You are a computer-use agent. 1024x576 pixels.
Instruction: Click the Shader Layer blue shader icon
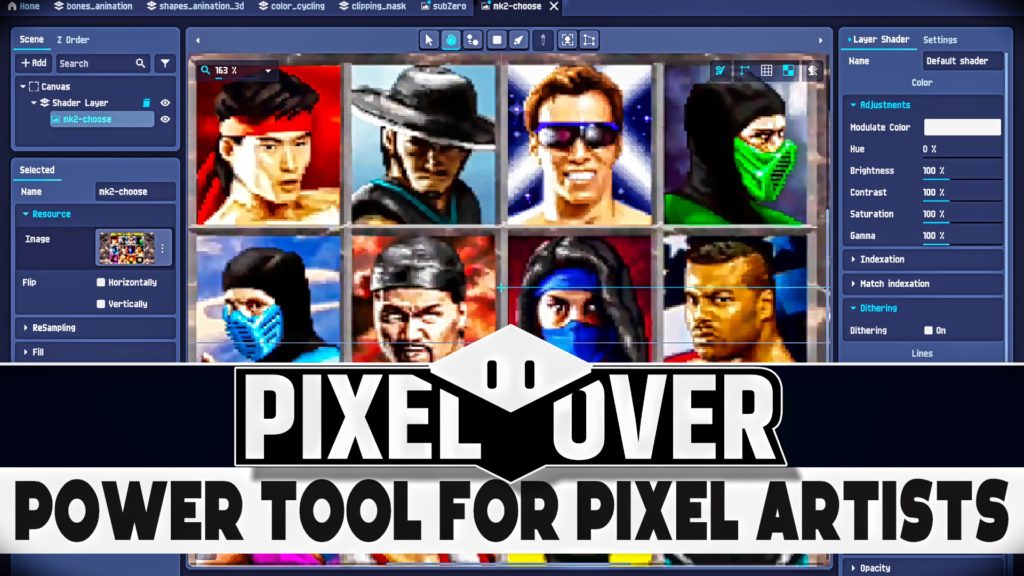[x=146, y=103]
